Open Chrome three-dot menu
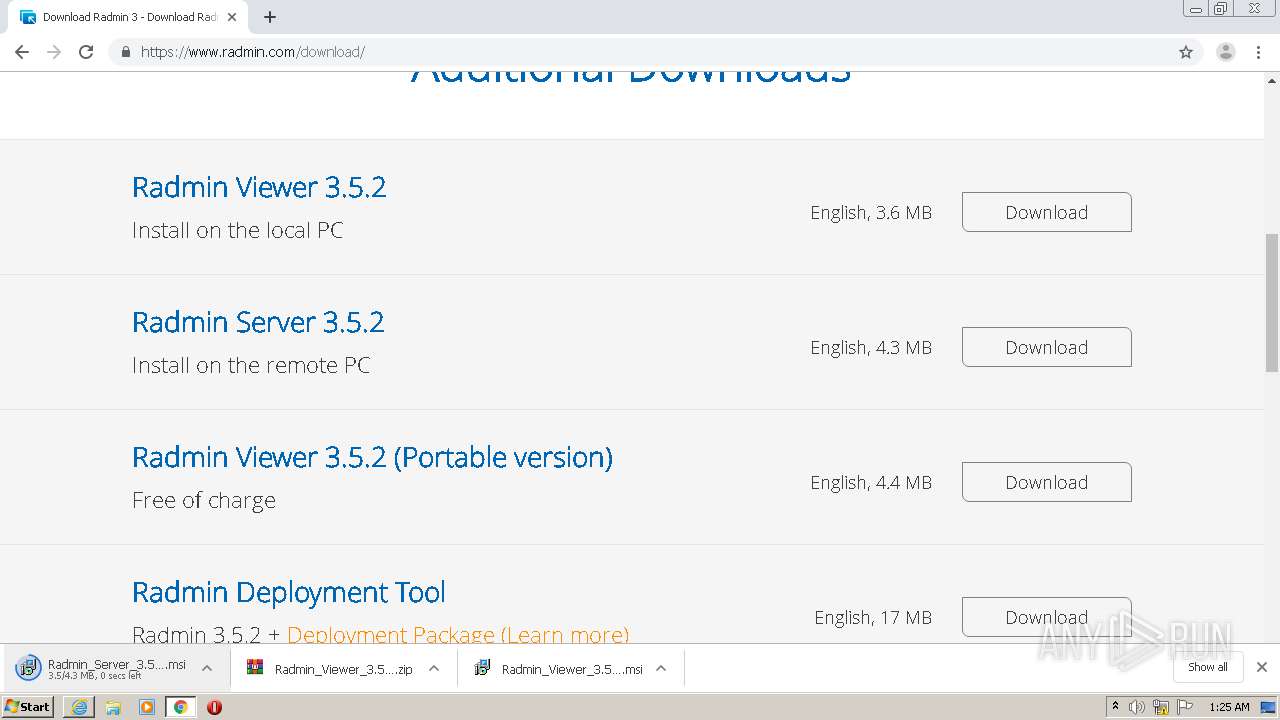1280x720 pixels. coord(1259,52)
